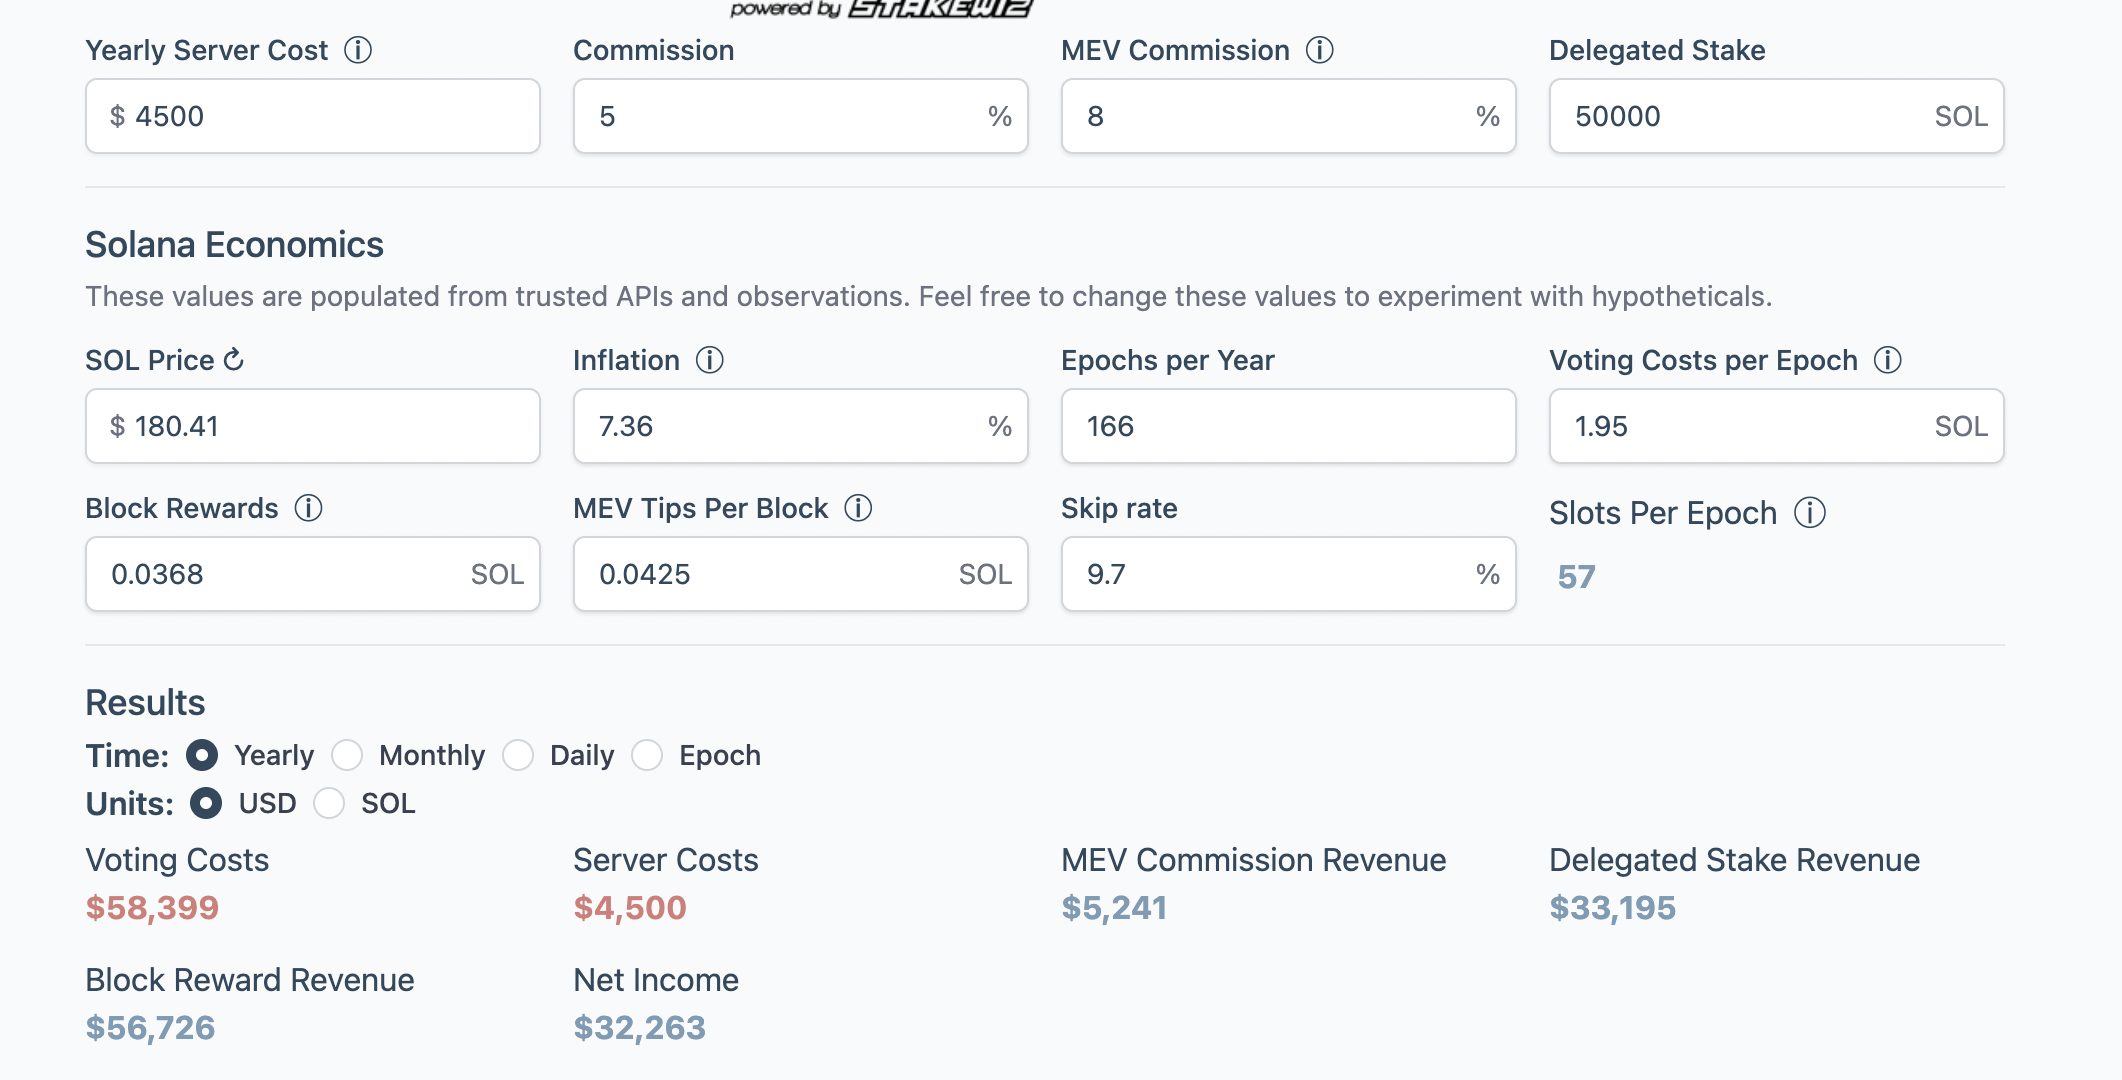Click the MEV Tips Per Block info icon
The image size is (2122, 1080).
click(x=859, y=508)
